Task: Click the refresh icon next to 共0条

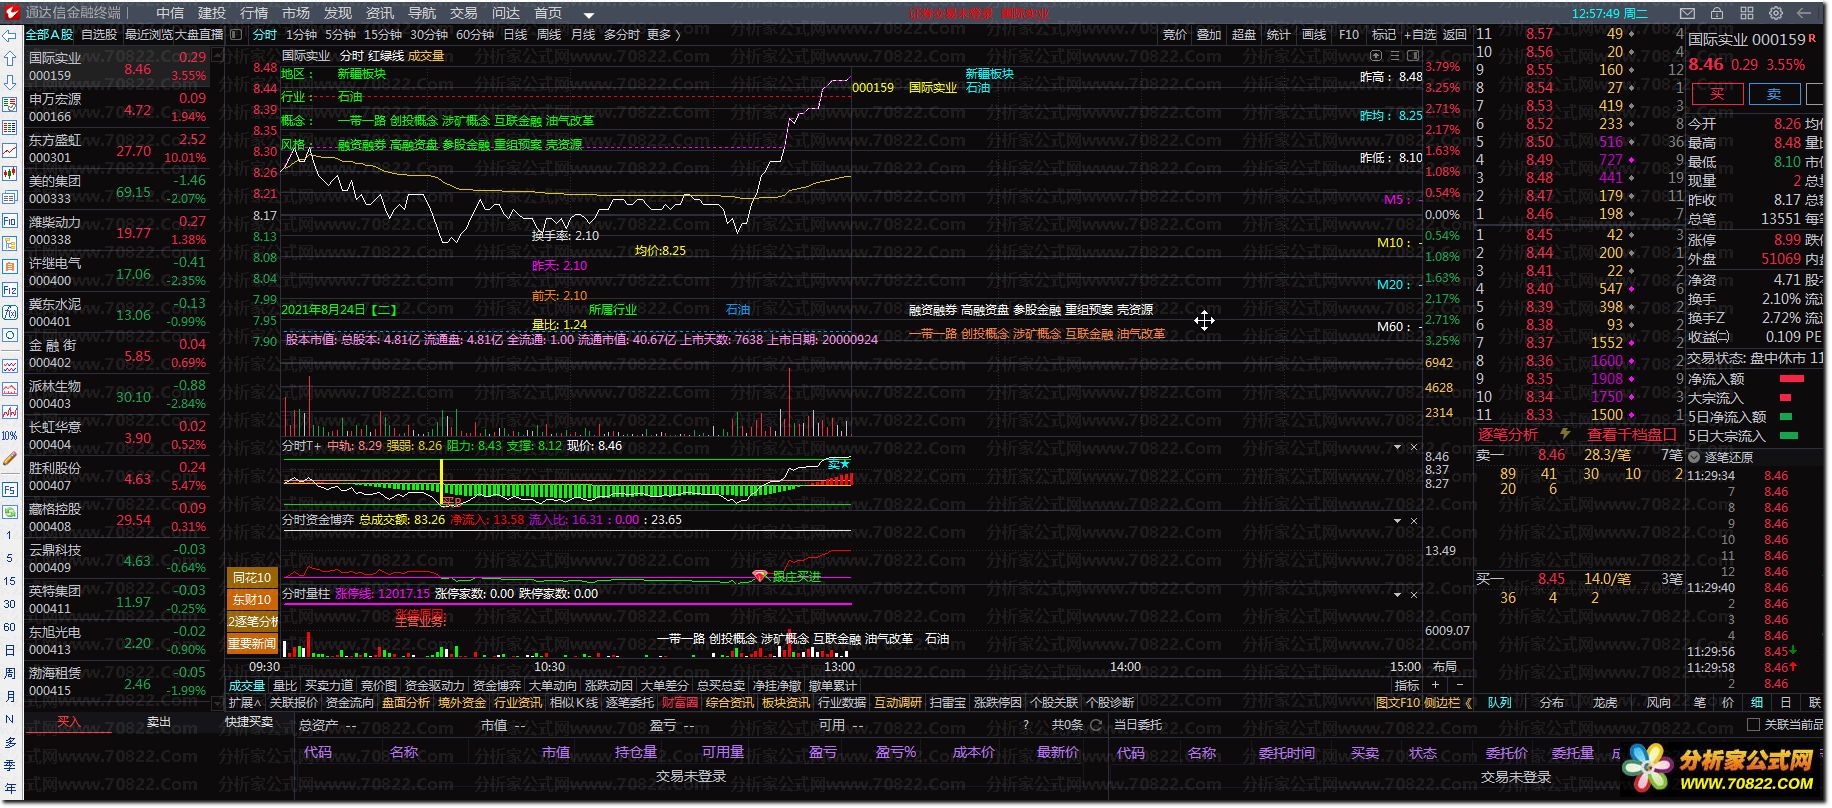Action: click(x=1096, y=725)
